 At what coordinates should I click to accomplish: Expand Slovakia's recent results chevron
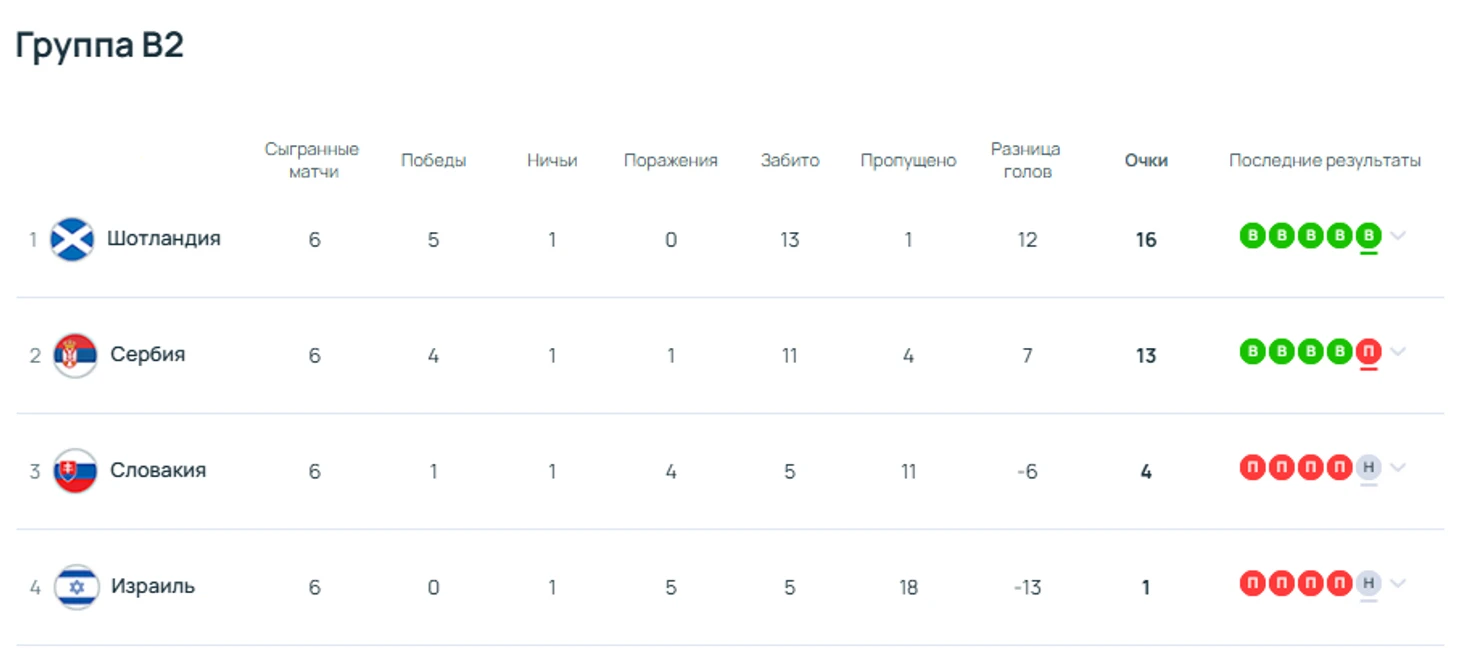pos(1398,467)
